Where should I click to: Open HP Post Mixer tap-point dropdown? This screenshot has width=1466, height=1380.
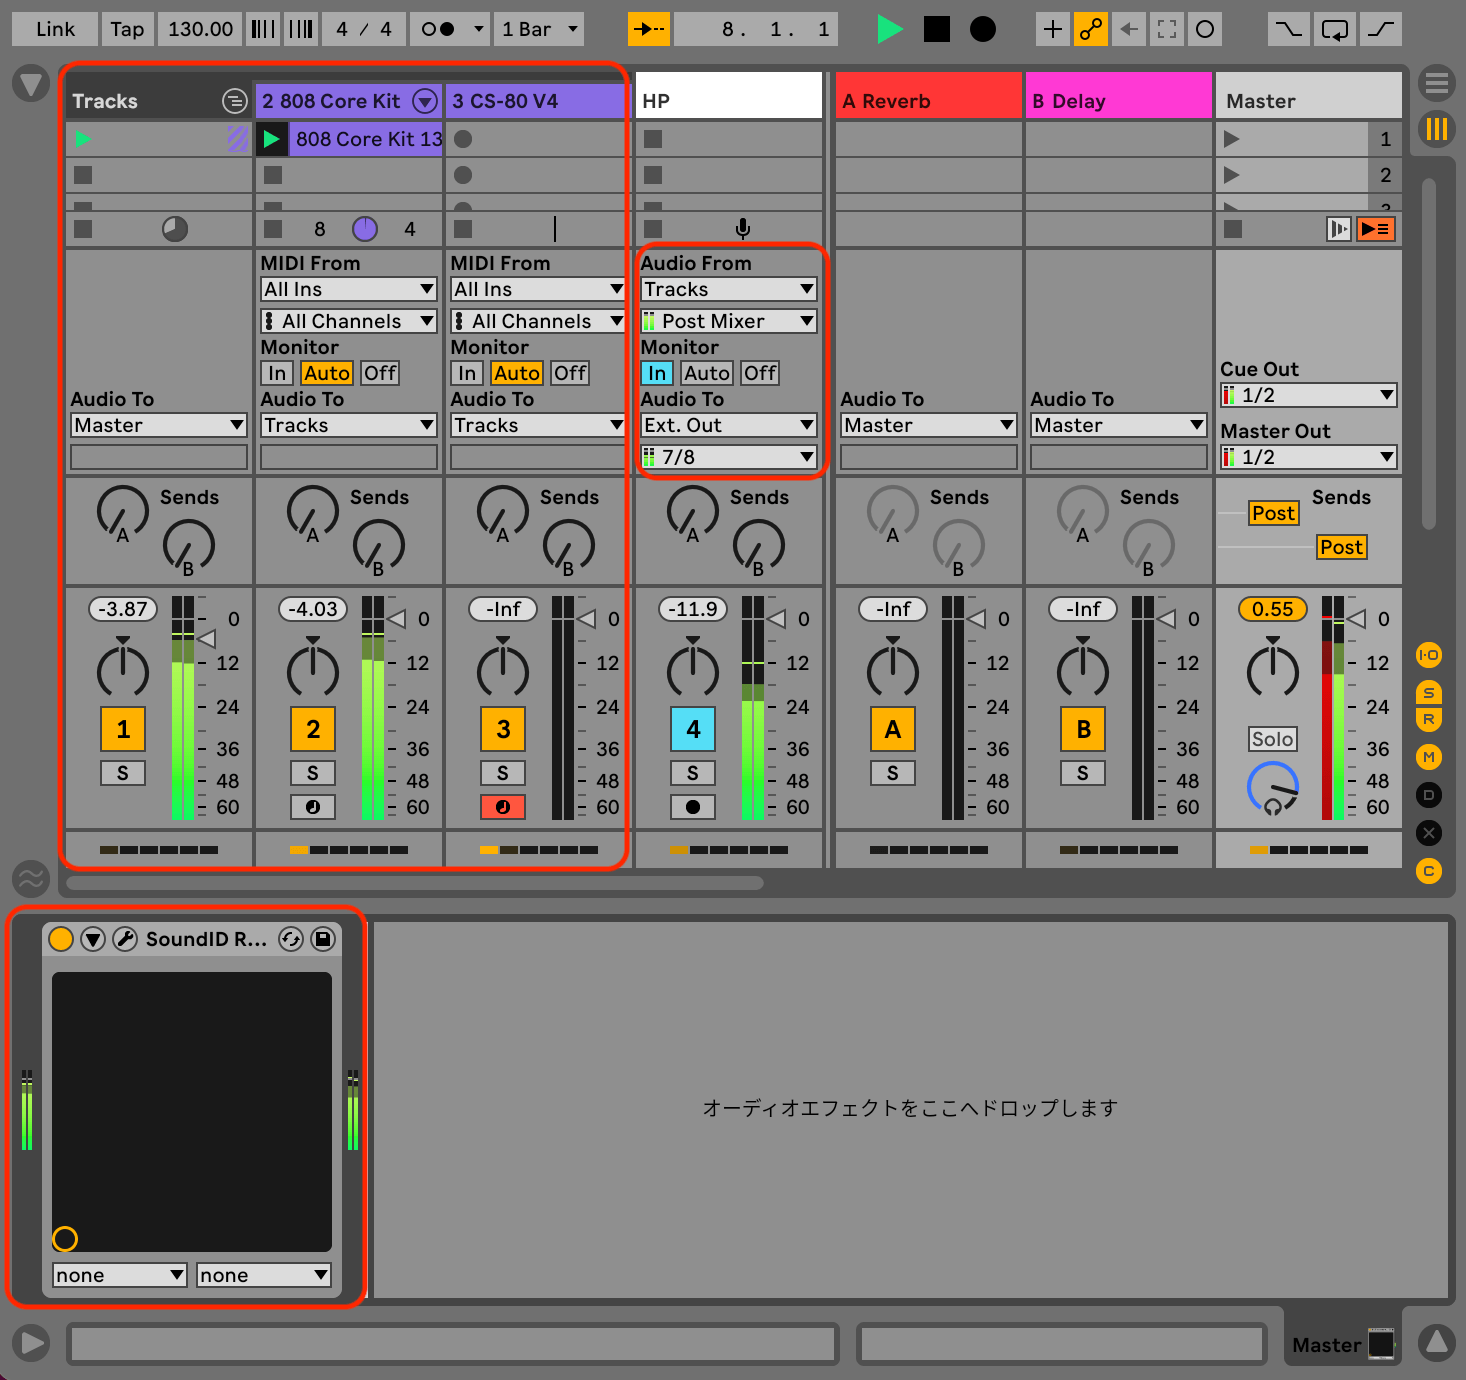tap(729, 321)
